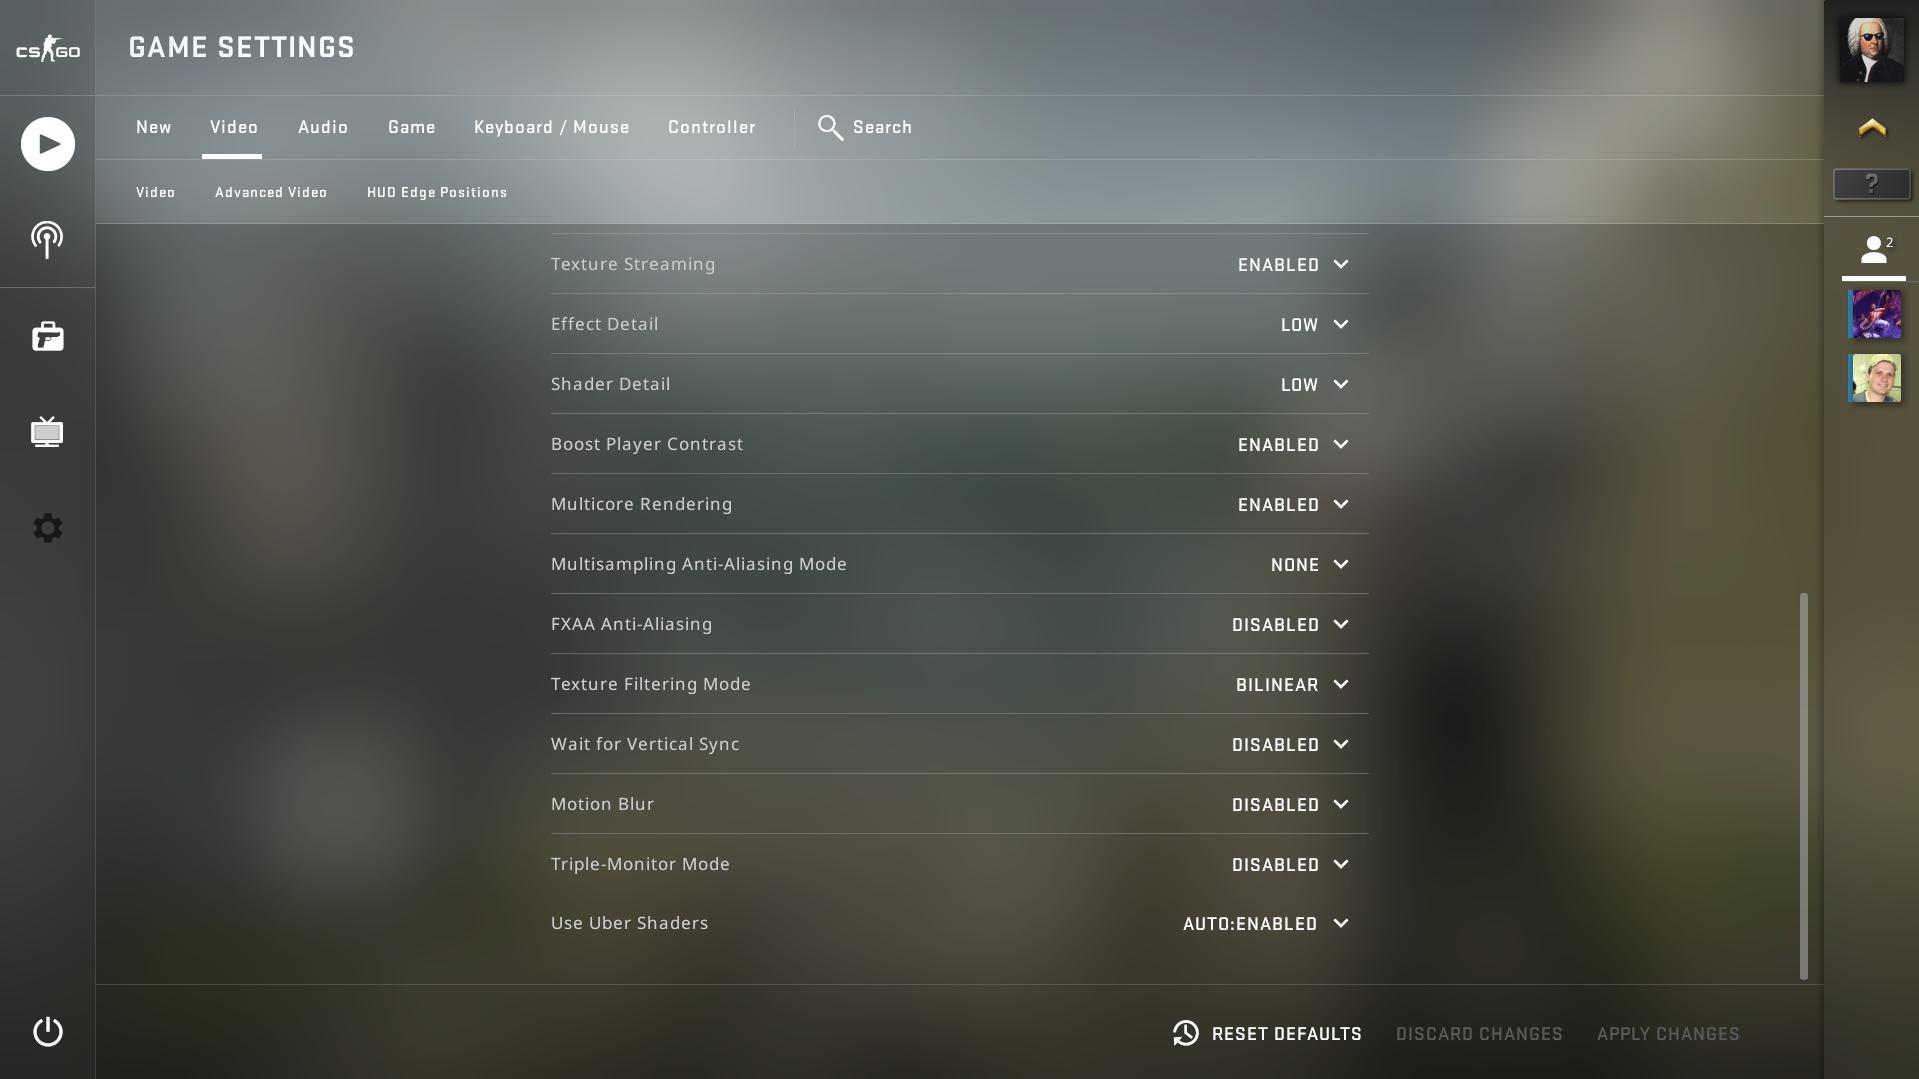The image size is (1919, 1079).
Task: Click the settings list vertical scrollbar
Action: pos(1804,786)
